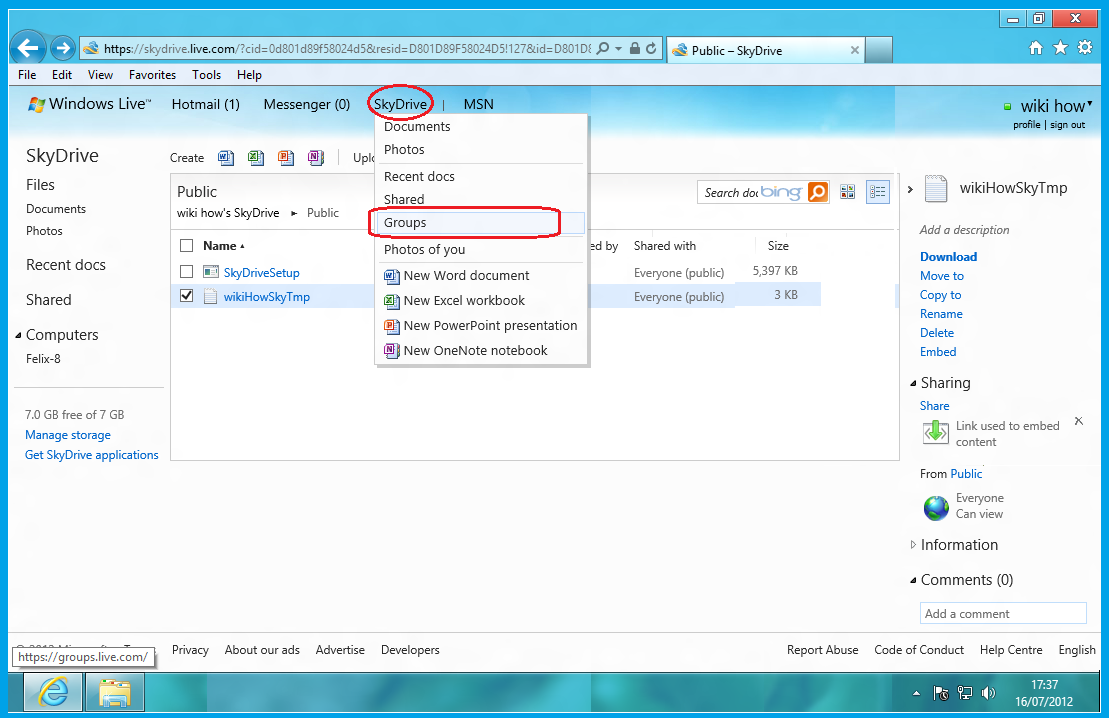
Task: Create a OneNote notebook from the toolbar icon
Action: pos(315,157)
